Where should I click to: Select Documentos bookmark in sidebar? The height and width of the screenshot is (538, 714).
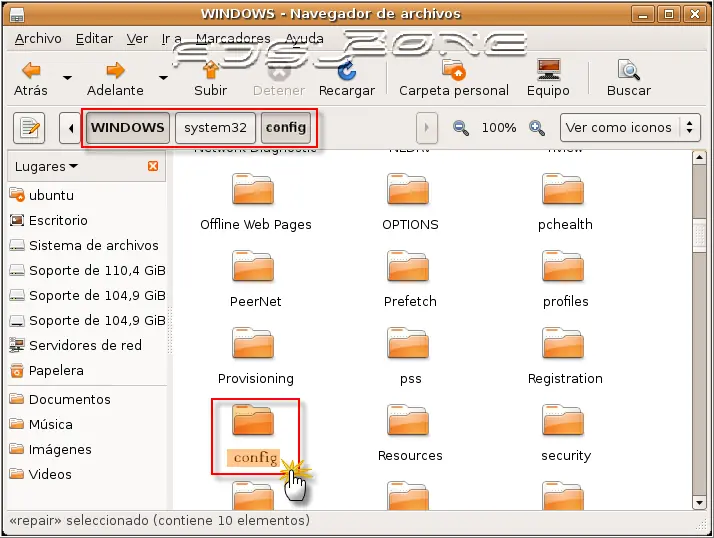[x=87, y=400]
